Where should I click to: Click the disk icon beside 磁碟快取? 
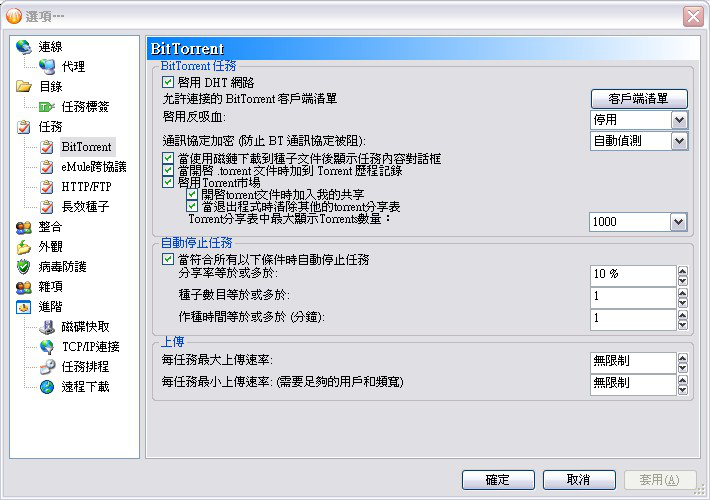(47, 327)
